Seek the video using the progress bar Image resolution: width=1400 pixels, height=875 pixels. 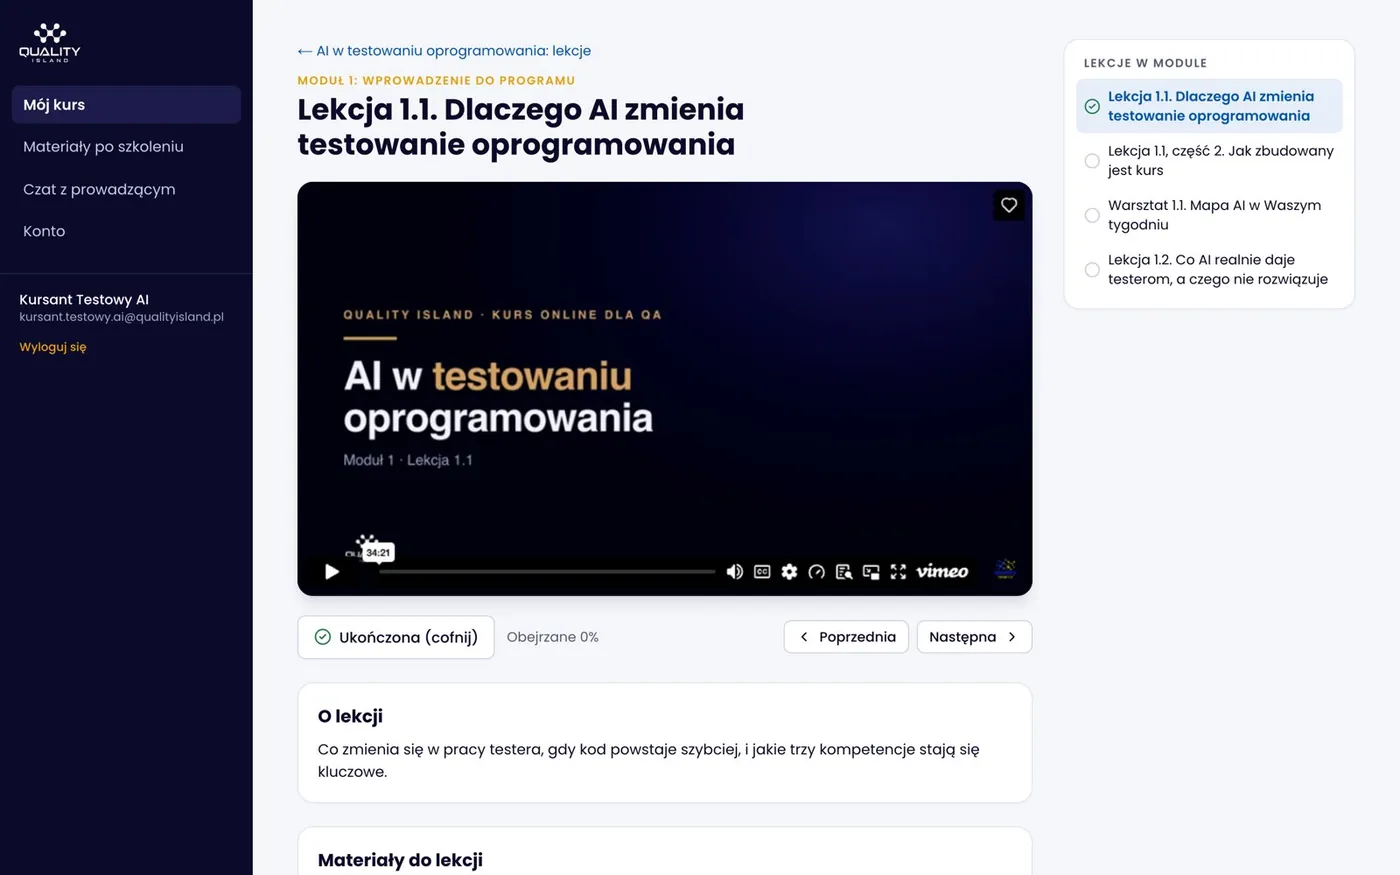(x=547, y=571)
